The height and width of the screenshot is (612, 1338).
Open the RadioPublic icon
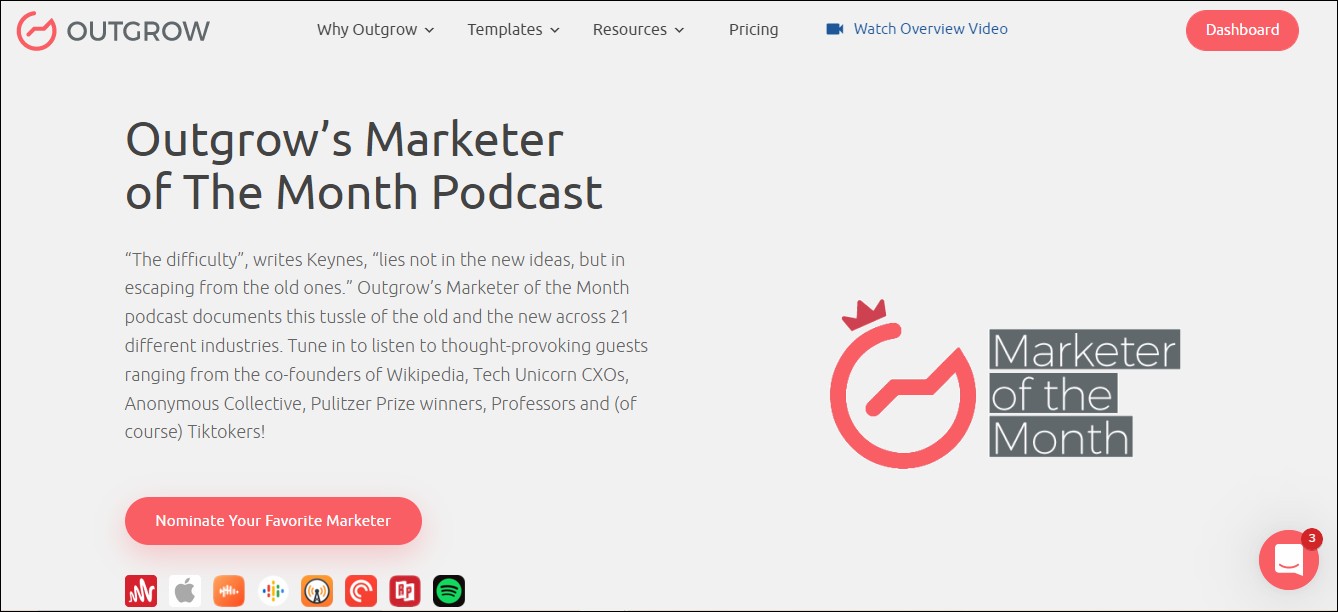click(405, 591)
